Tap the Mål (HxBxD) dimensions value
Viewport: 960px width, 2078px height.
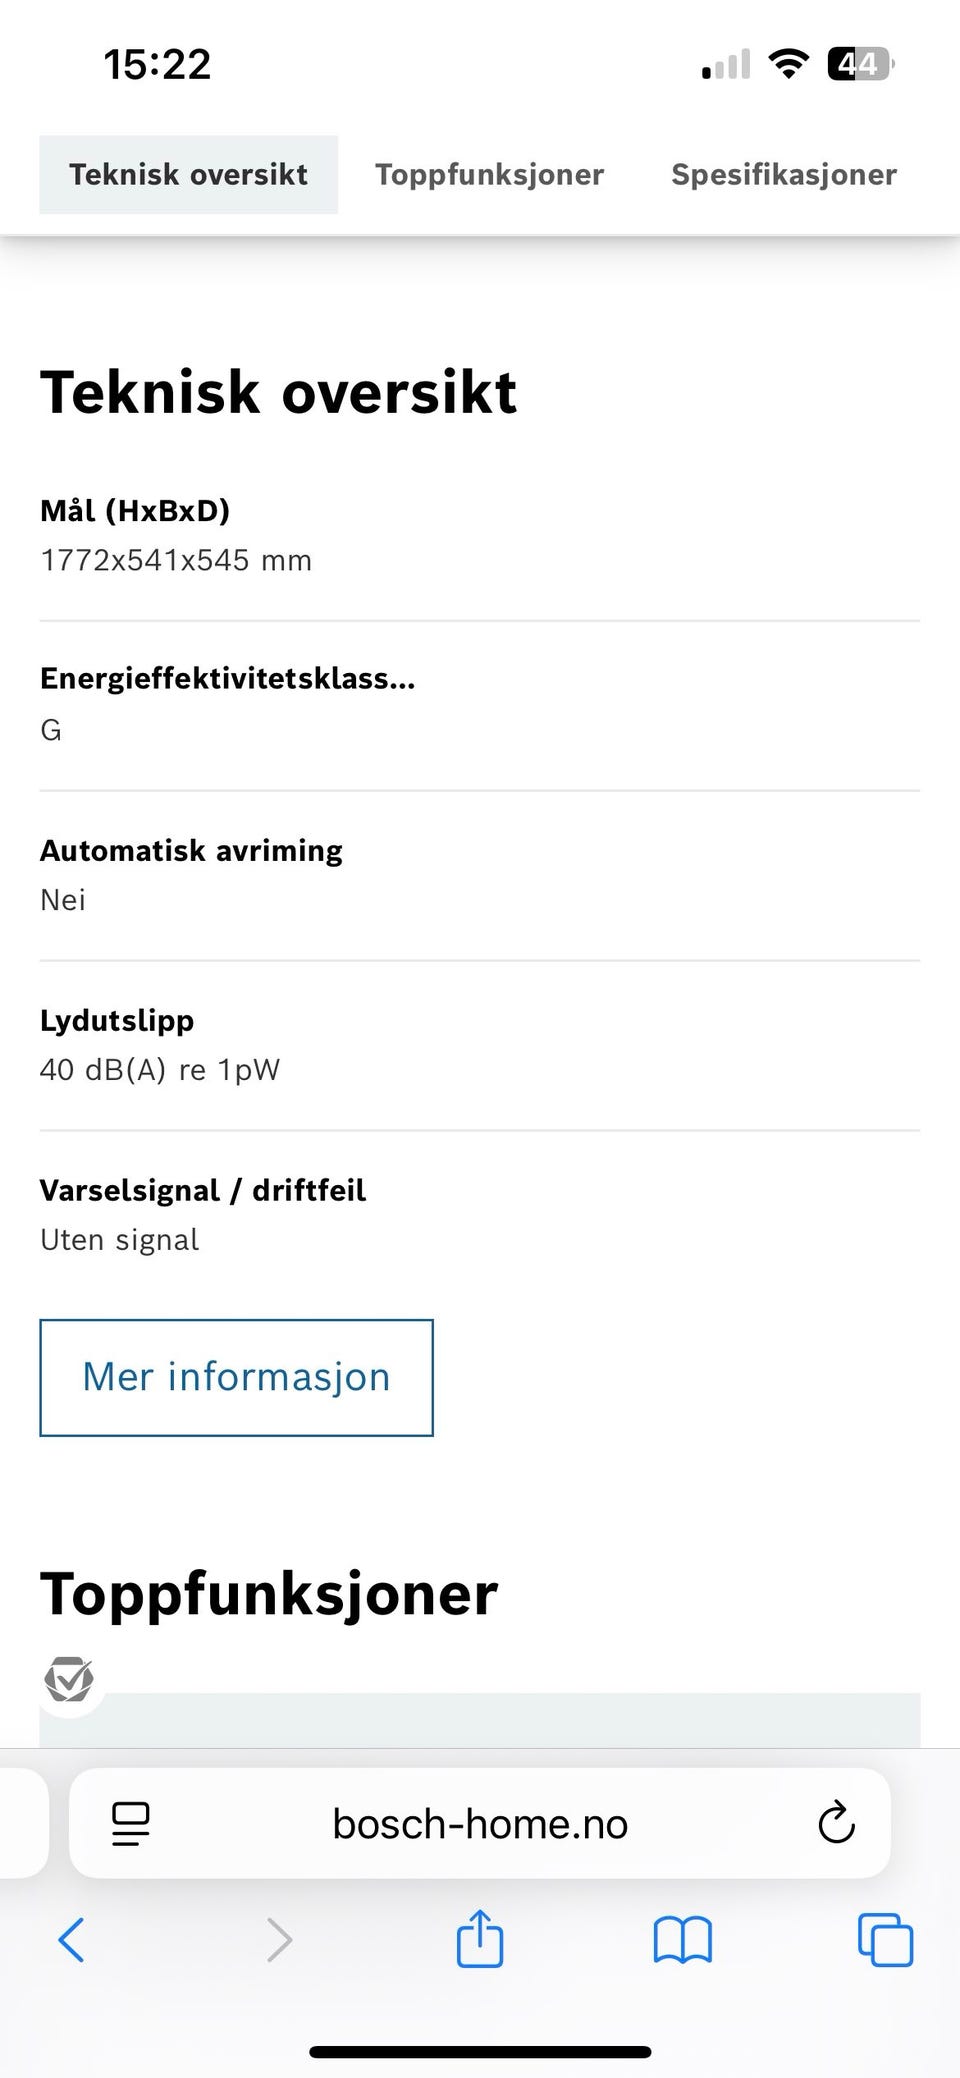(176, 560)
